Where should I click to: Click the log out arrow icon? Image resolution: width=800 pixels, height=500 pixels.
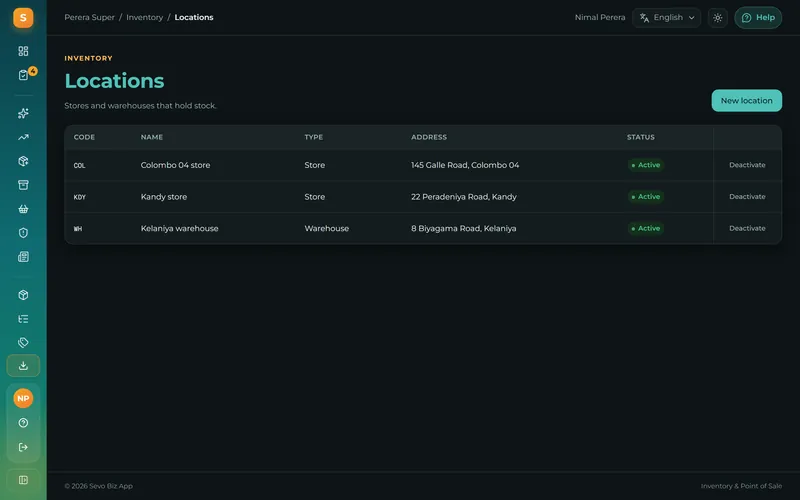(x=23, y=447)
